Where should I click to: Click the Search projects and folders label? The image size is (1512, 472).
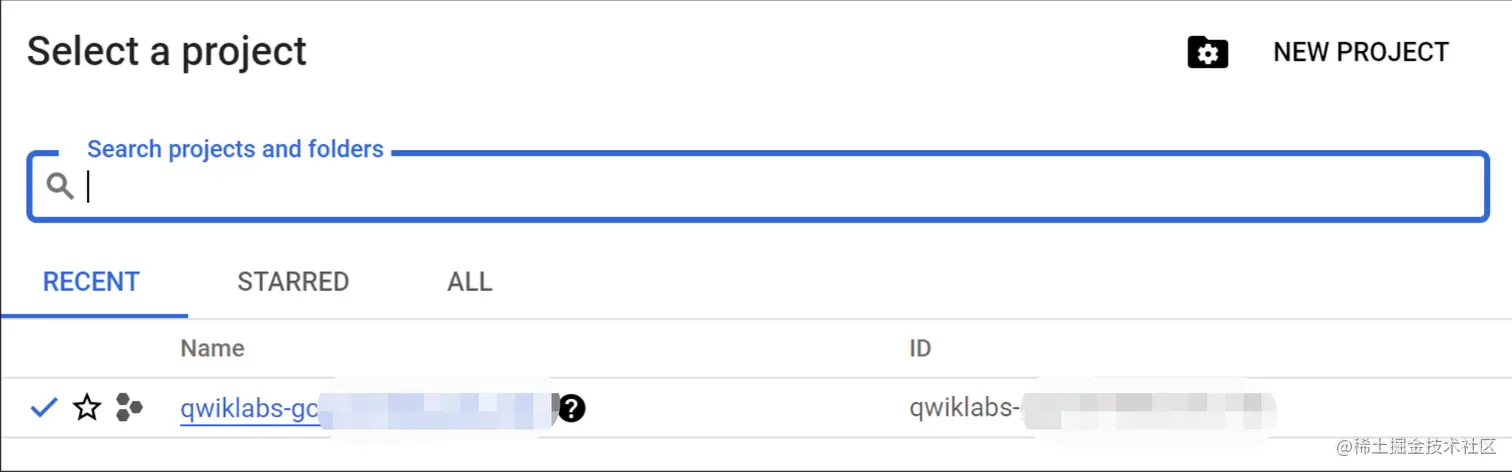pyautogui.click(x=235, y=149)
